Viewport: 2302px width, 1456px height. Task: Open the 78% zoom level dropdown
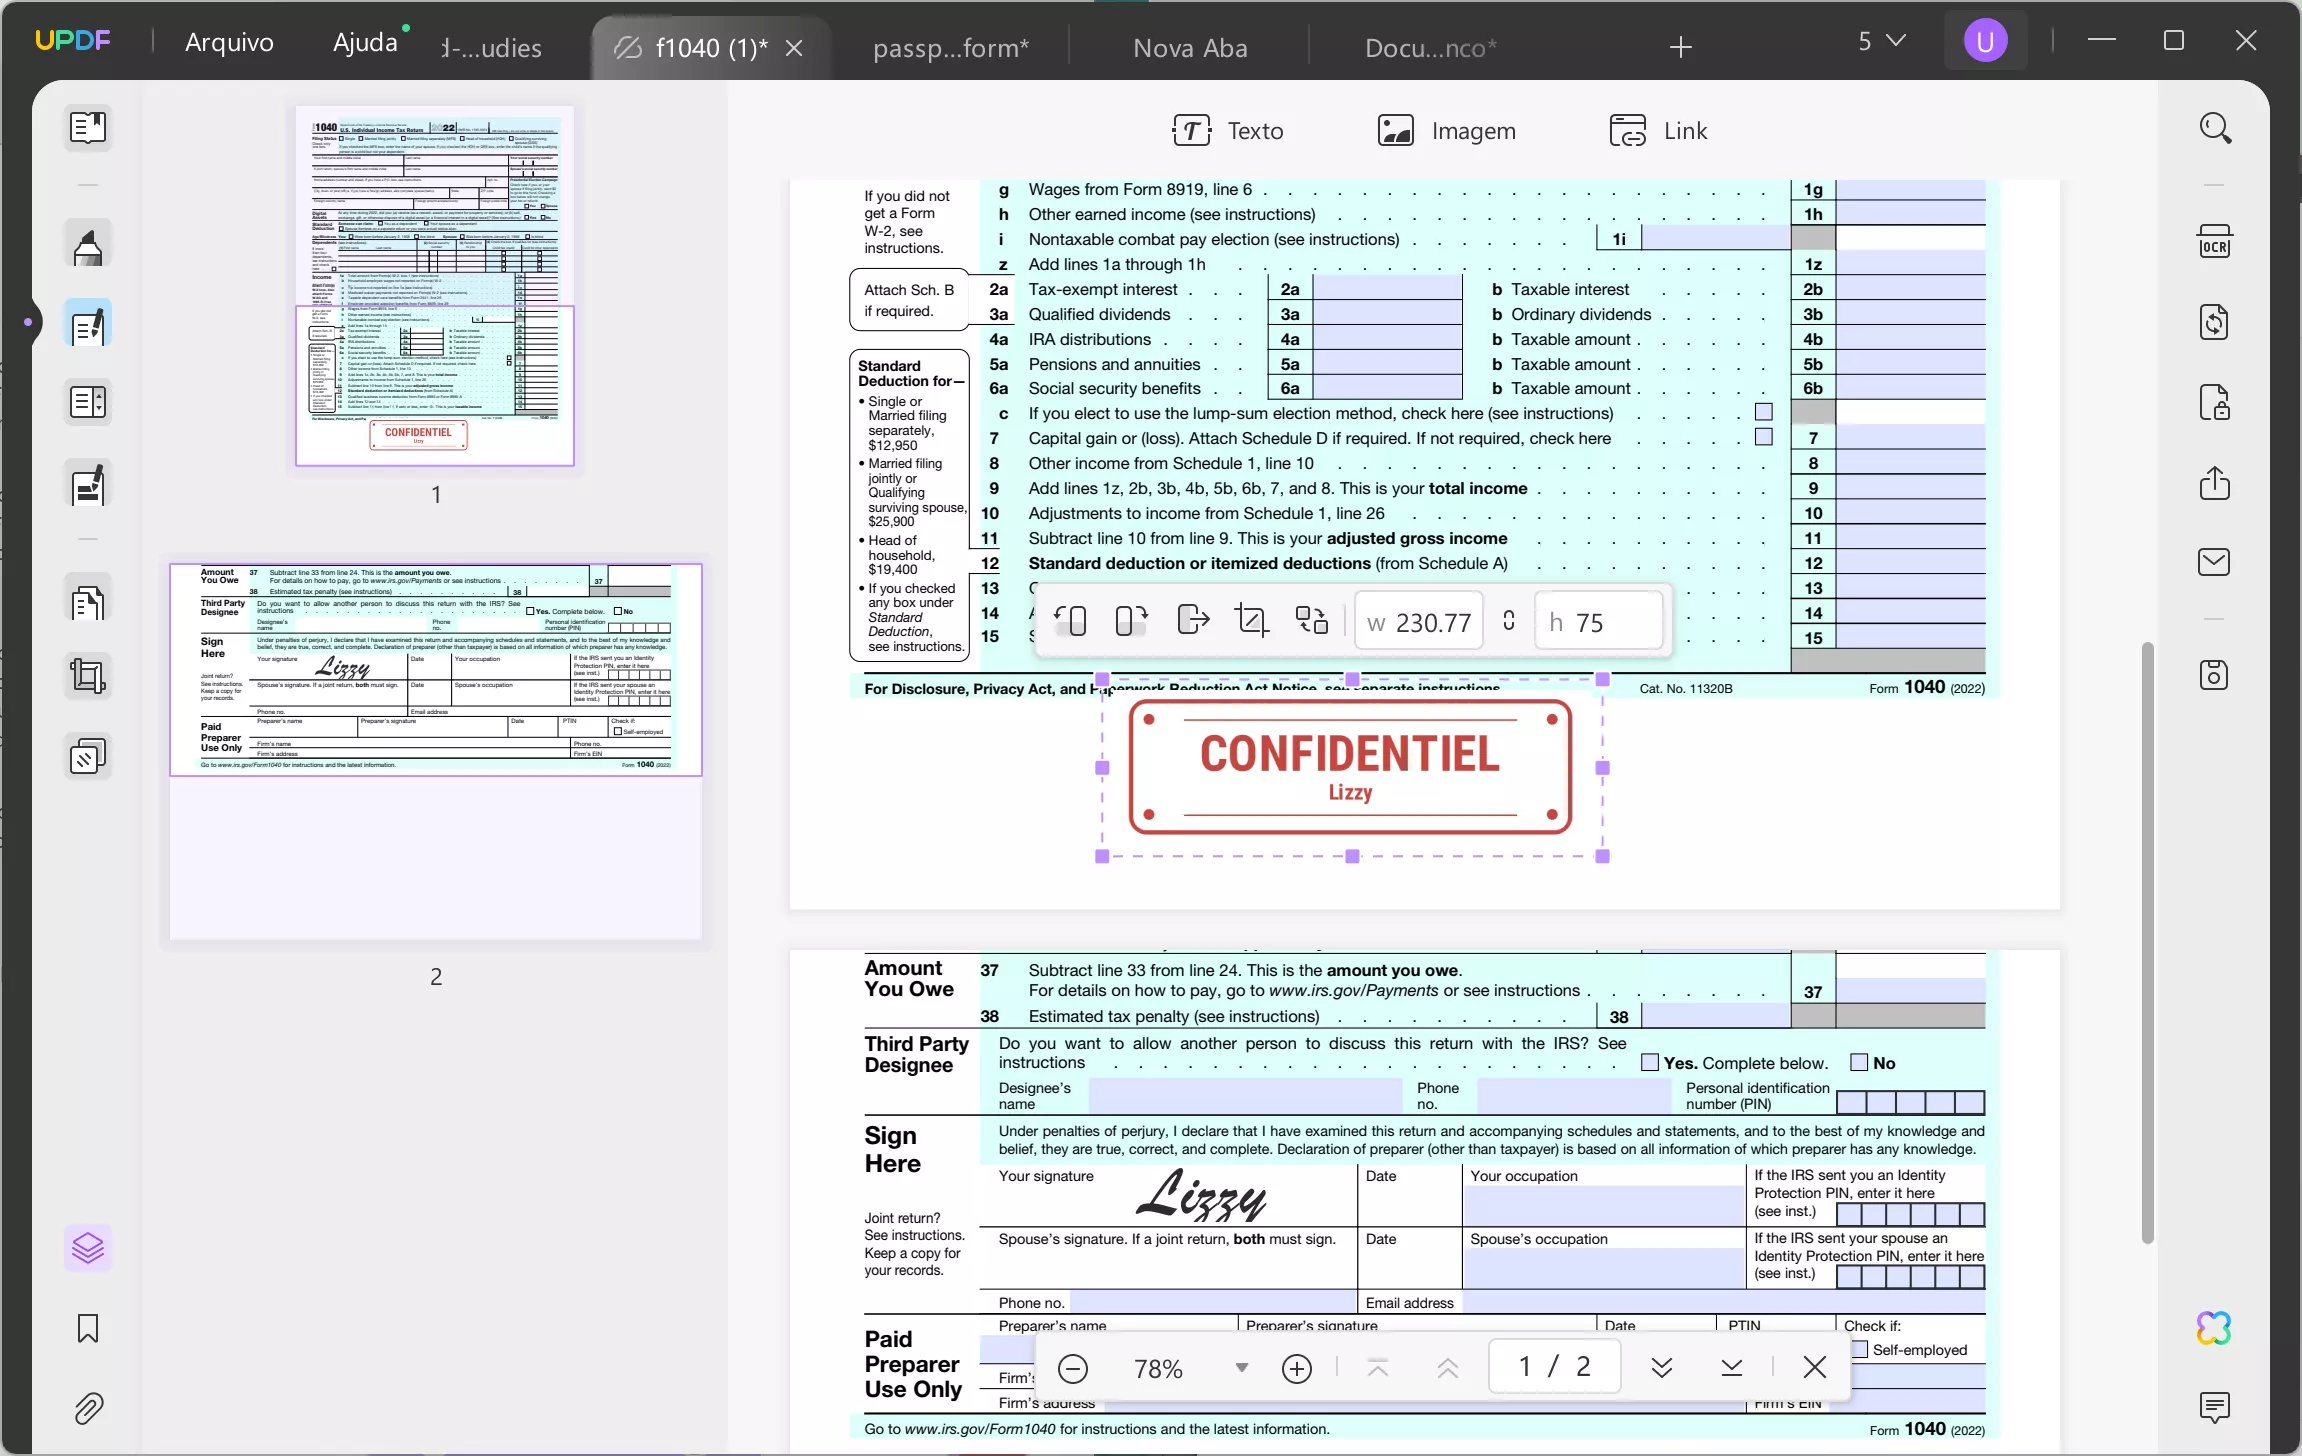1240,1367
